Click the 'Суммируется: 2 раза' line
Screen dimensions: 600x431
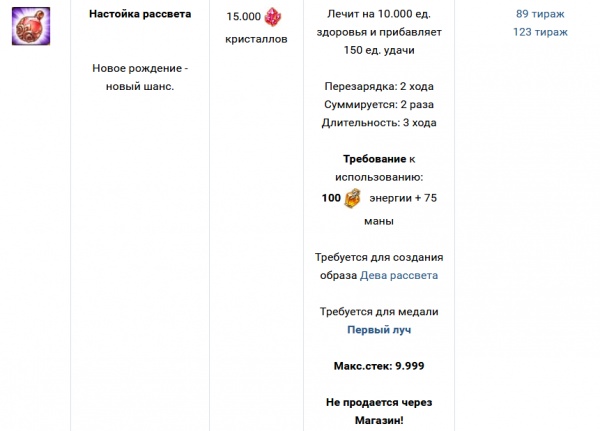[x=379, y=104]
